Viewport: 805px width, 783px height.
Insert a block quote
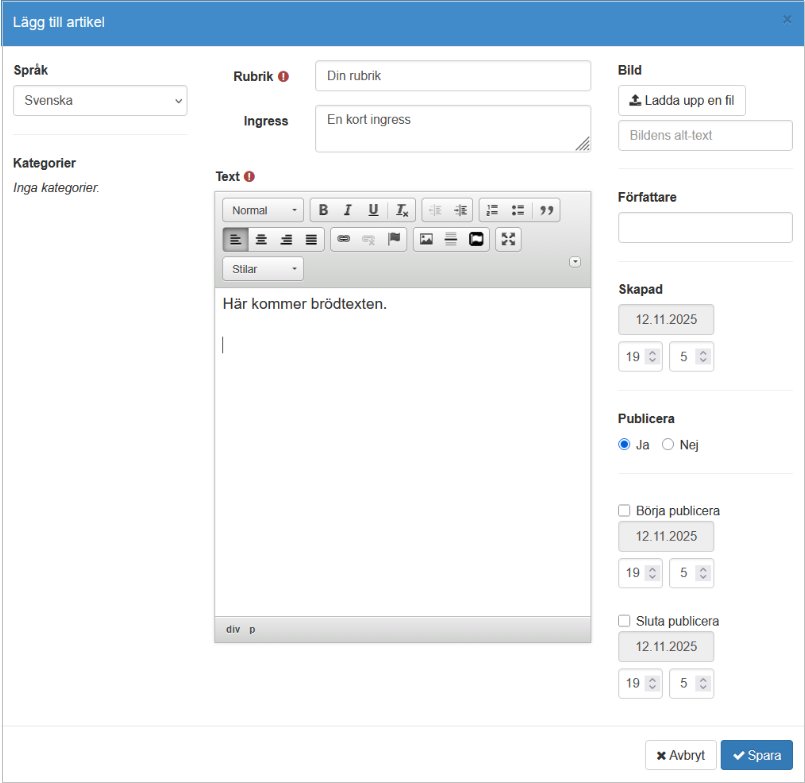546,210
